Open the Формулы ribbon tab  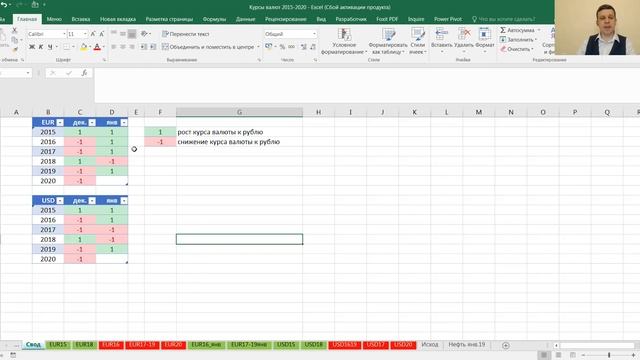click(x=214, y=19)
